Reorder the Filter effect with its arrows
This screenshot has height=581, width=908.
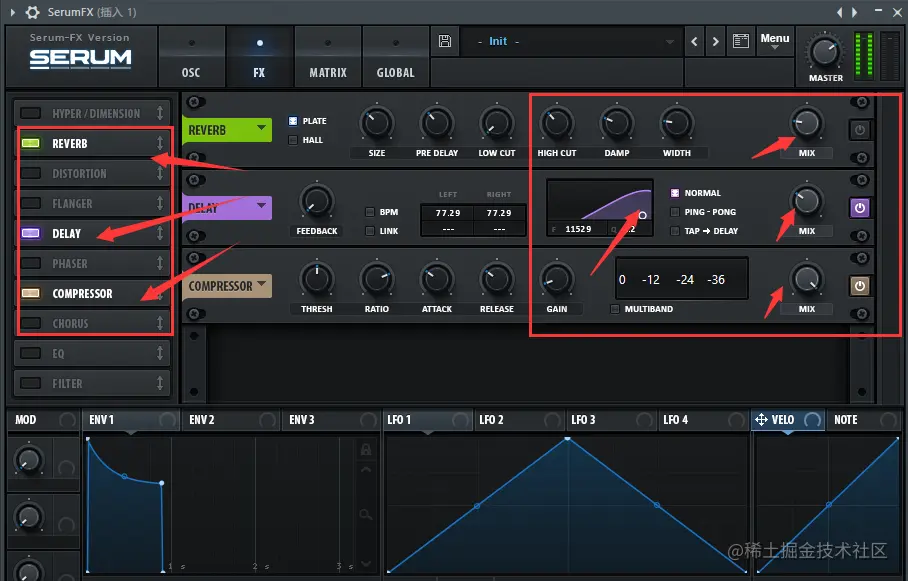point(160,383)
